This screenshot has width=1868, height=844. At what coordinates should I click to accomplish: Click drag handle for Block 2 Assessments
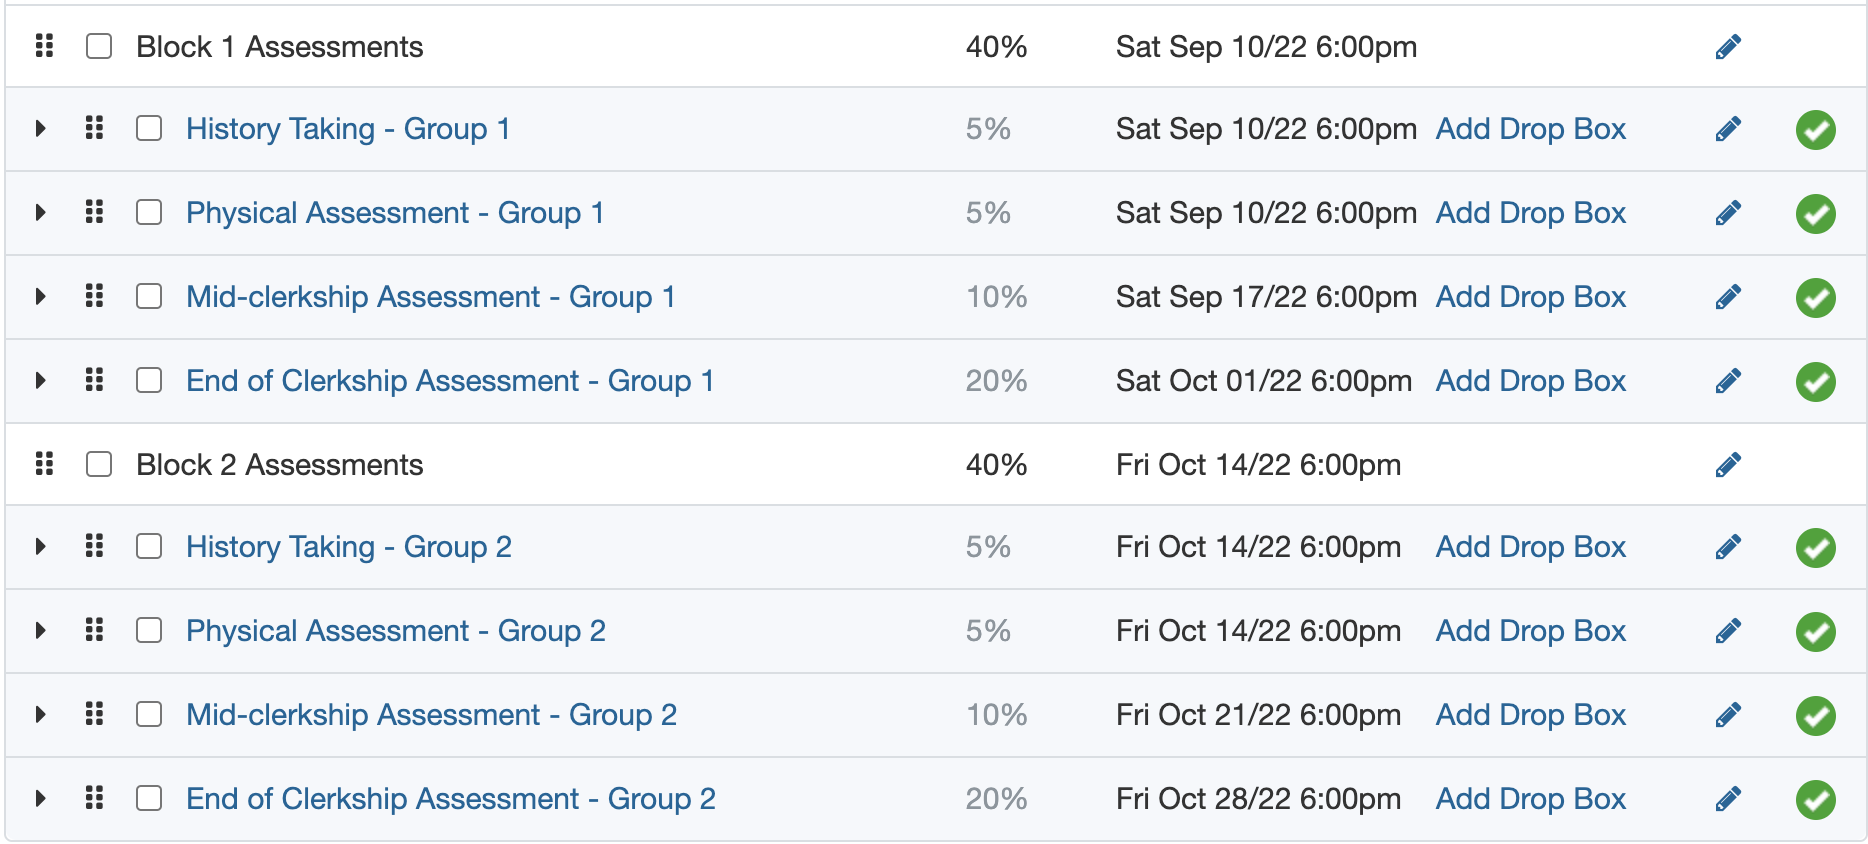44,464
